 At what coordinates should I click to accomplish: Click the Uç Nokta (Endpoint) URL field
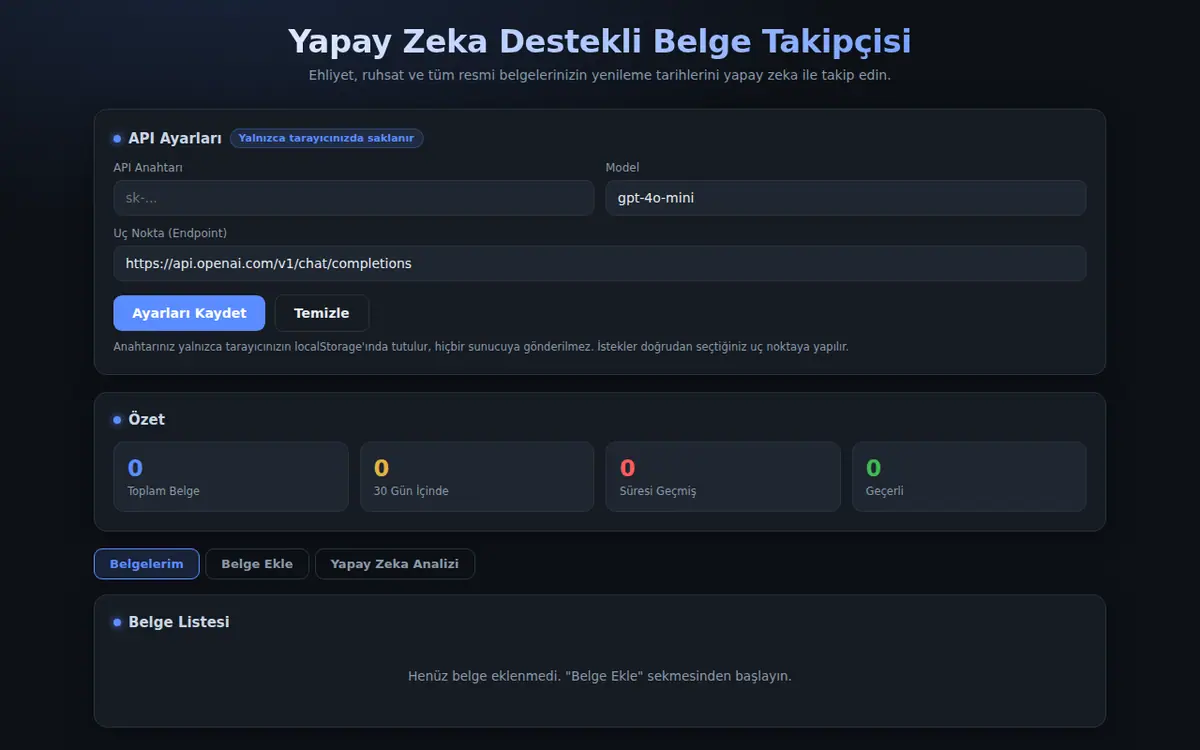[x=600, y=264]
